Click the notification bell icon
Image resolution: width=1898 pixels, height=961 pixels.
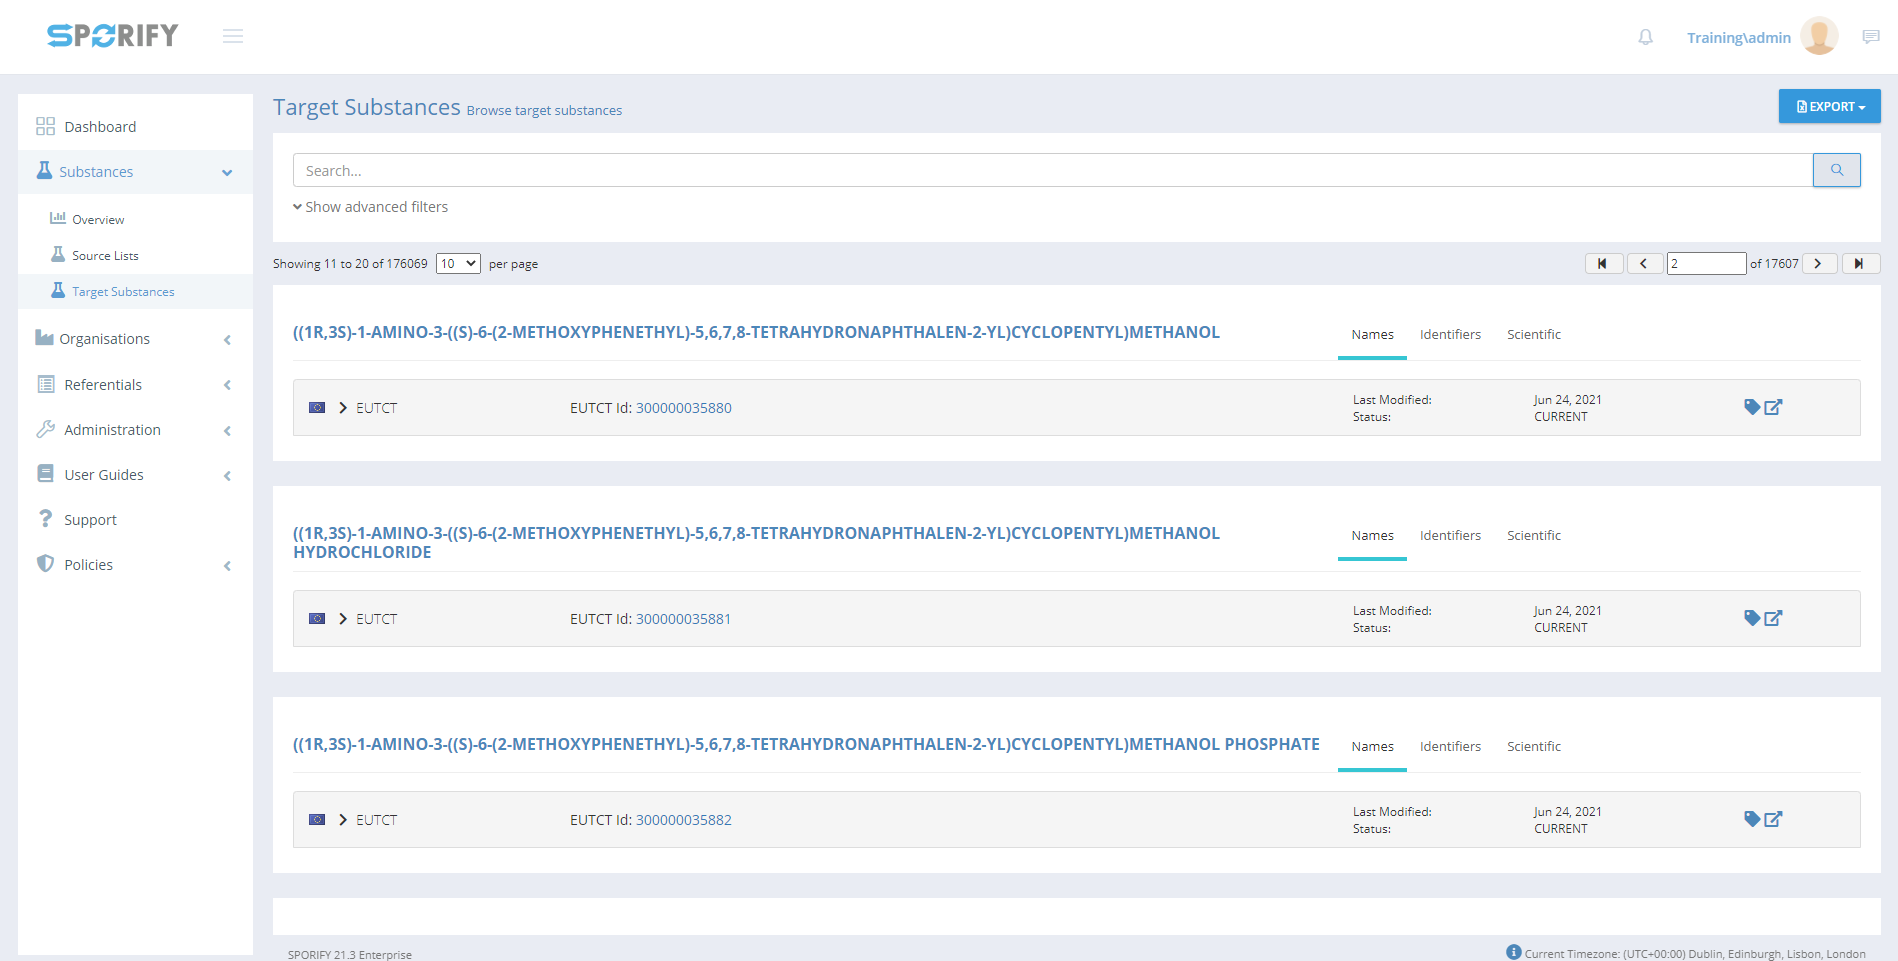[x=1645, y=37]
